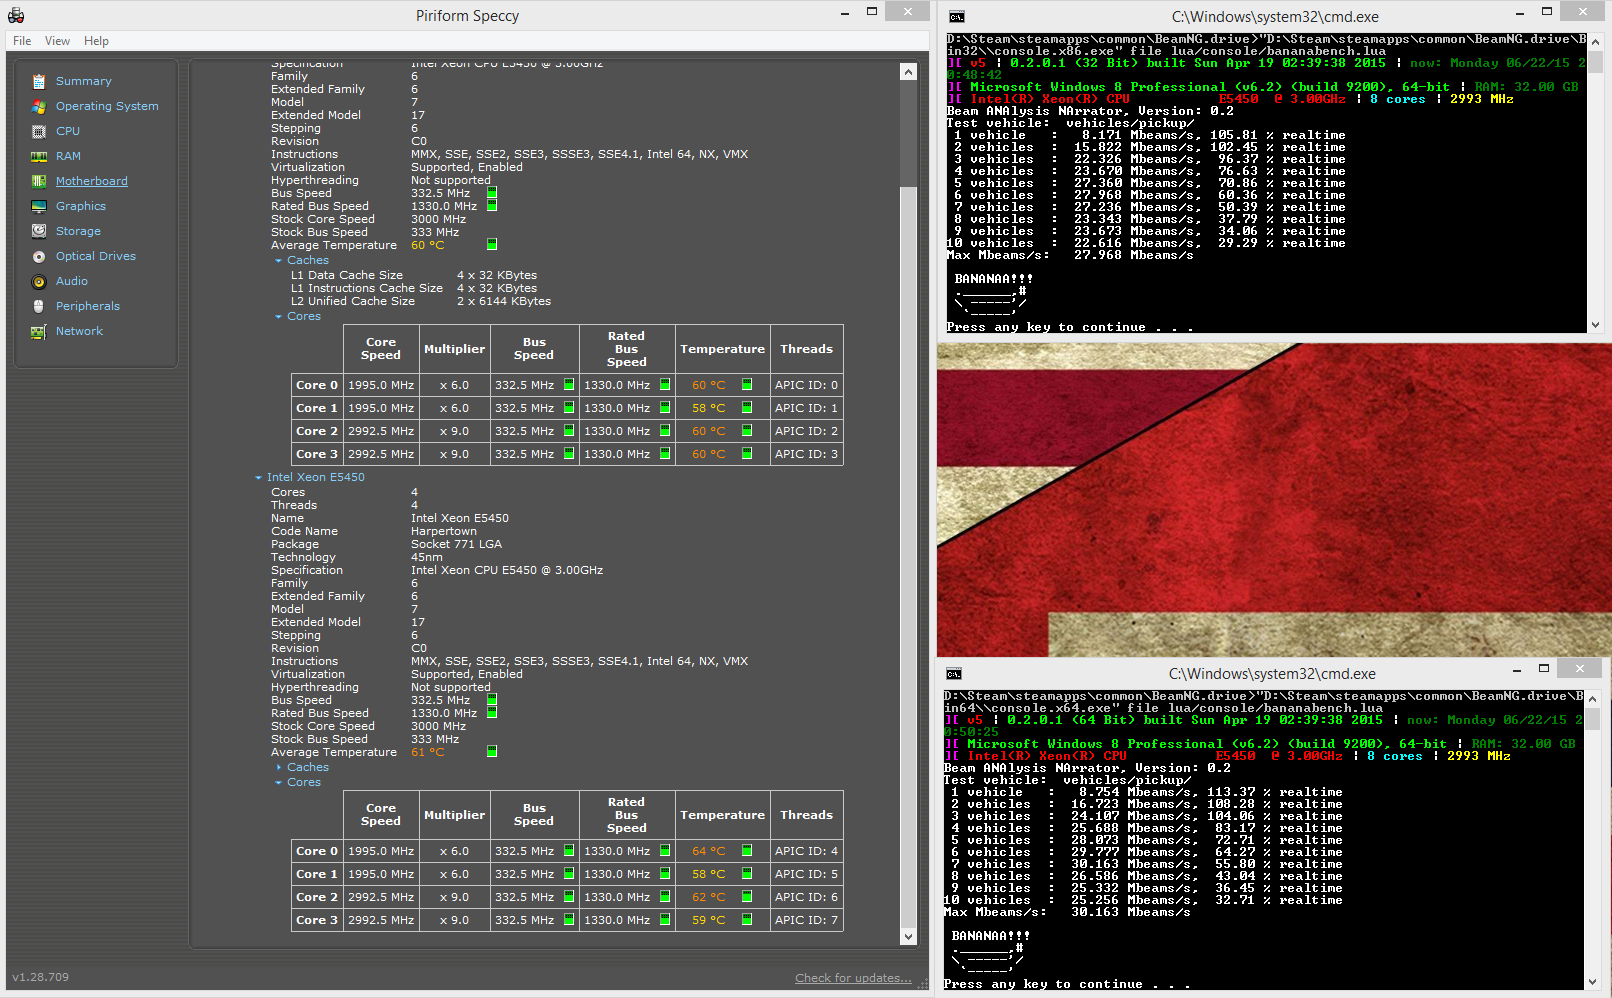This screenshot has height=998, width=1612.
Task: Click the Audio speaker icon
Action: 39,282
